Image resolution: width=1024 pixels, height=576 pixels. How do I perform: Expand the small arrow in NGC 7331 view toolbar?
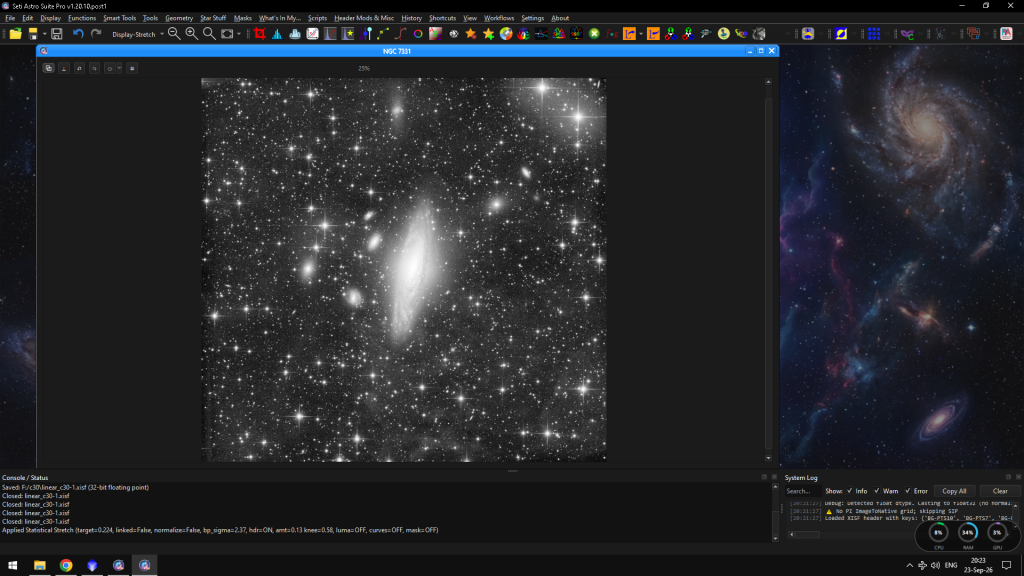click(x=119, y=68)
